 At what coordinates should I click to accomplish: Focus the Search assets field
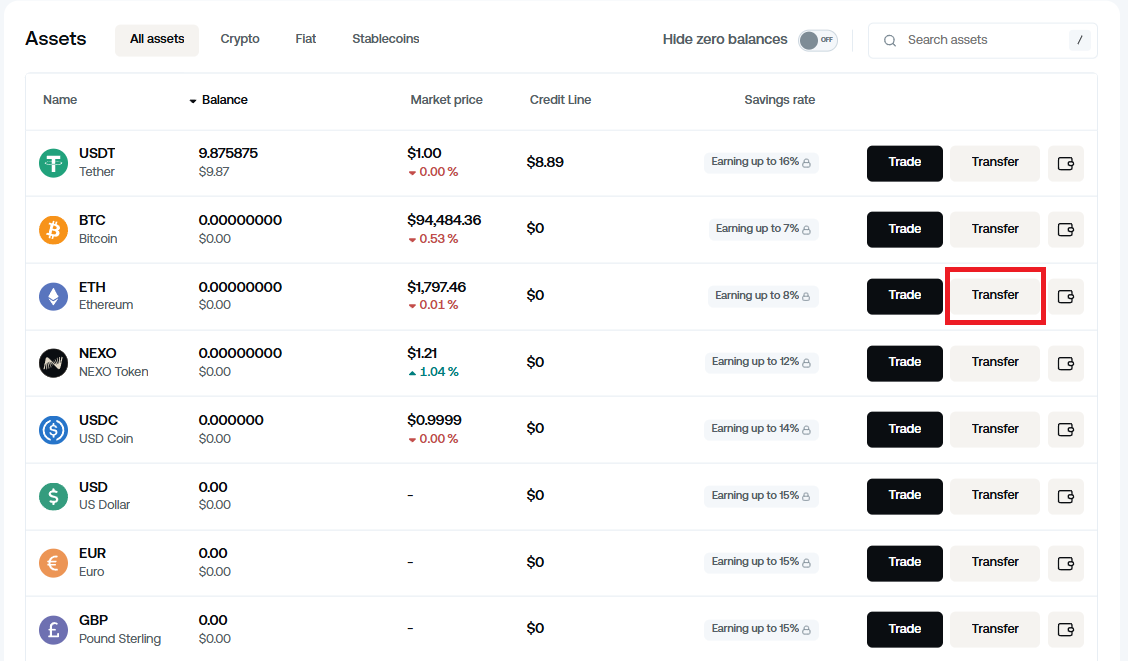(983, 40)
